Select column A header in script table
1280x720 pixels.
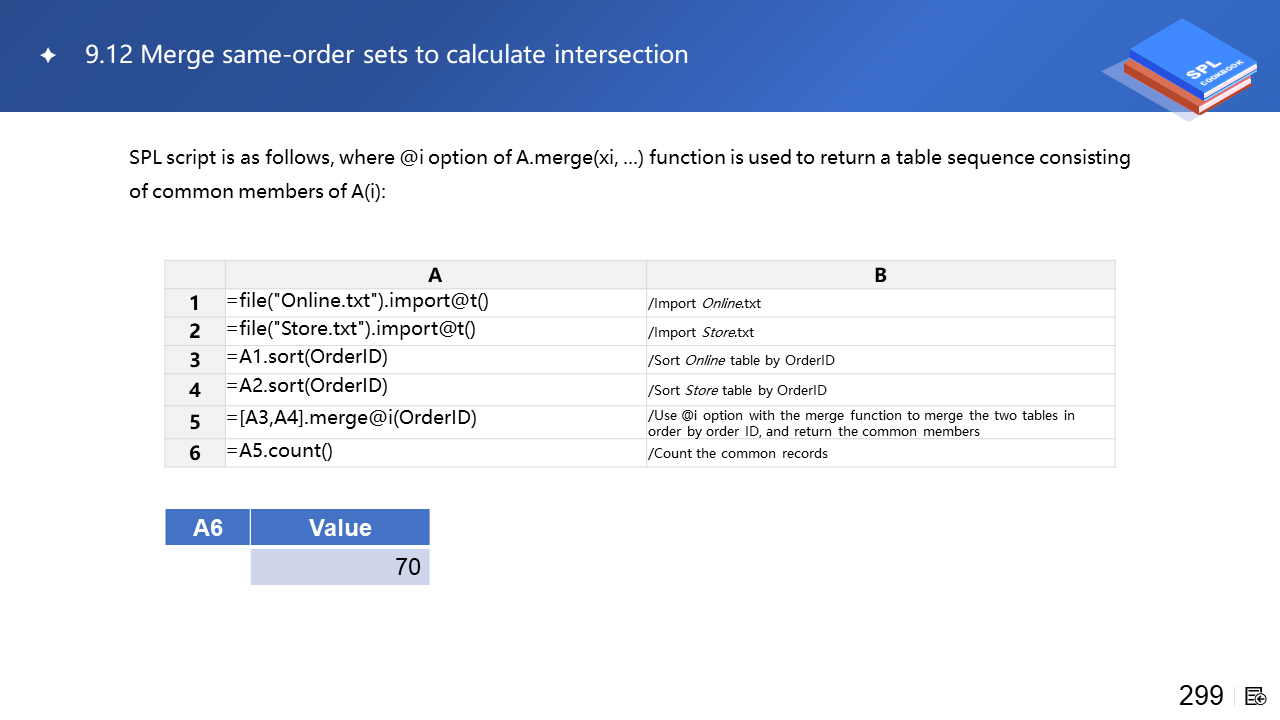coord(435,275)
